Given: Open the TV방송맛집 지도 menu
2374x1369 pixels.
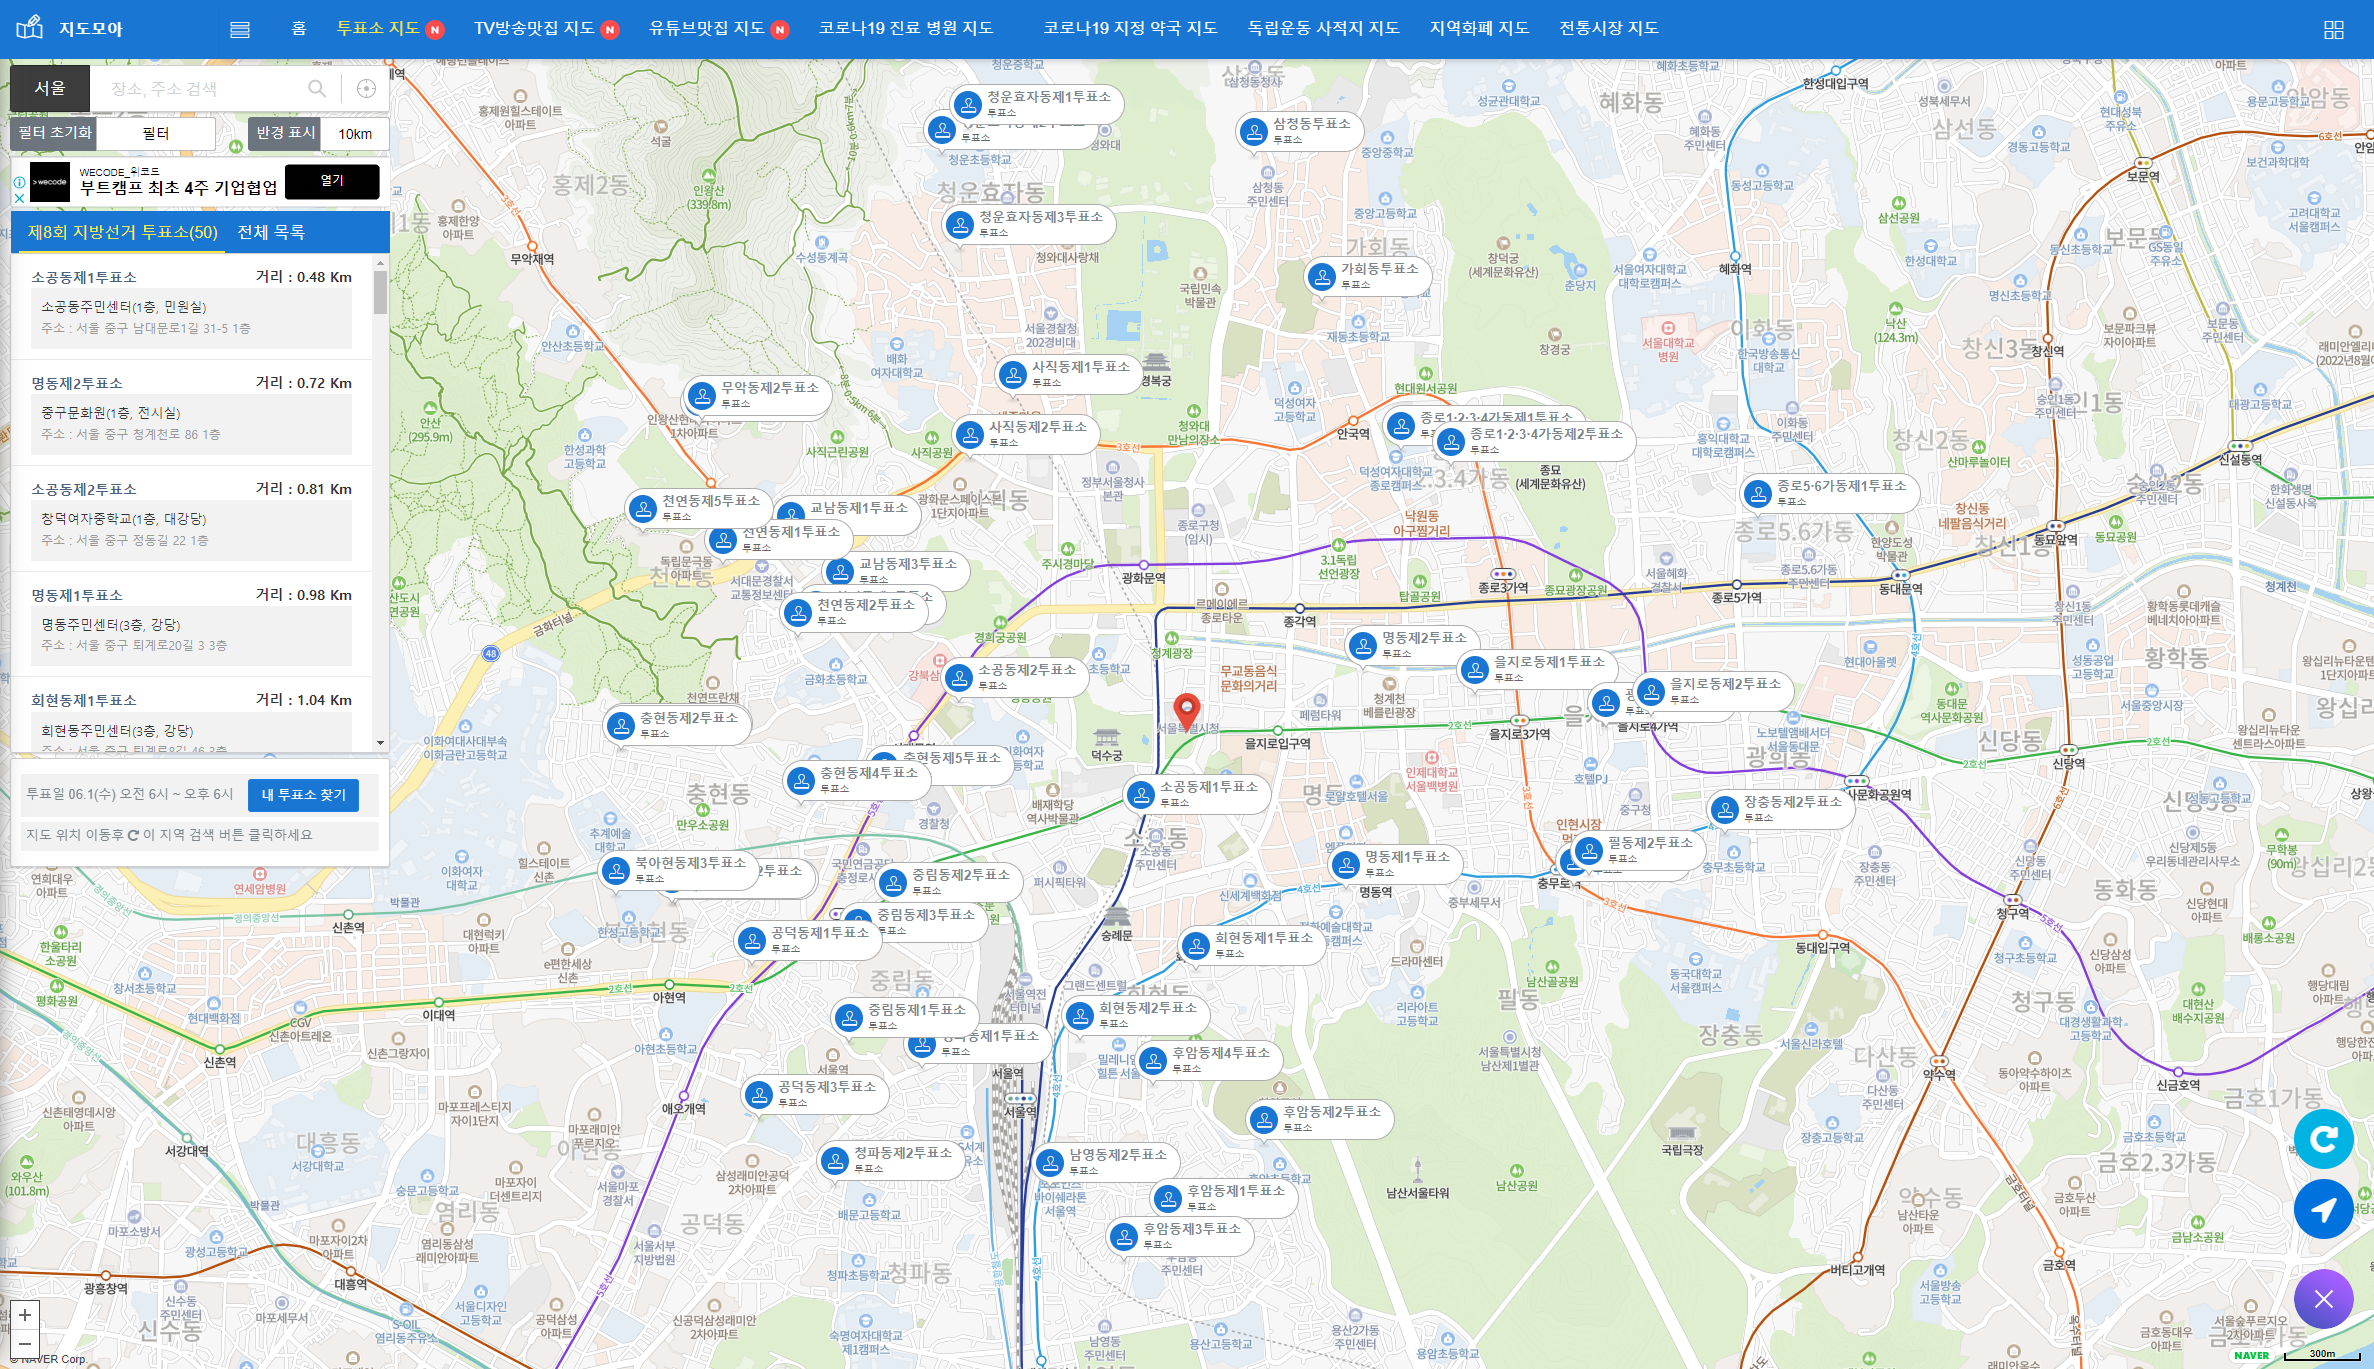Looking at the screenshot, I should (534, 28).
